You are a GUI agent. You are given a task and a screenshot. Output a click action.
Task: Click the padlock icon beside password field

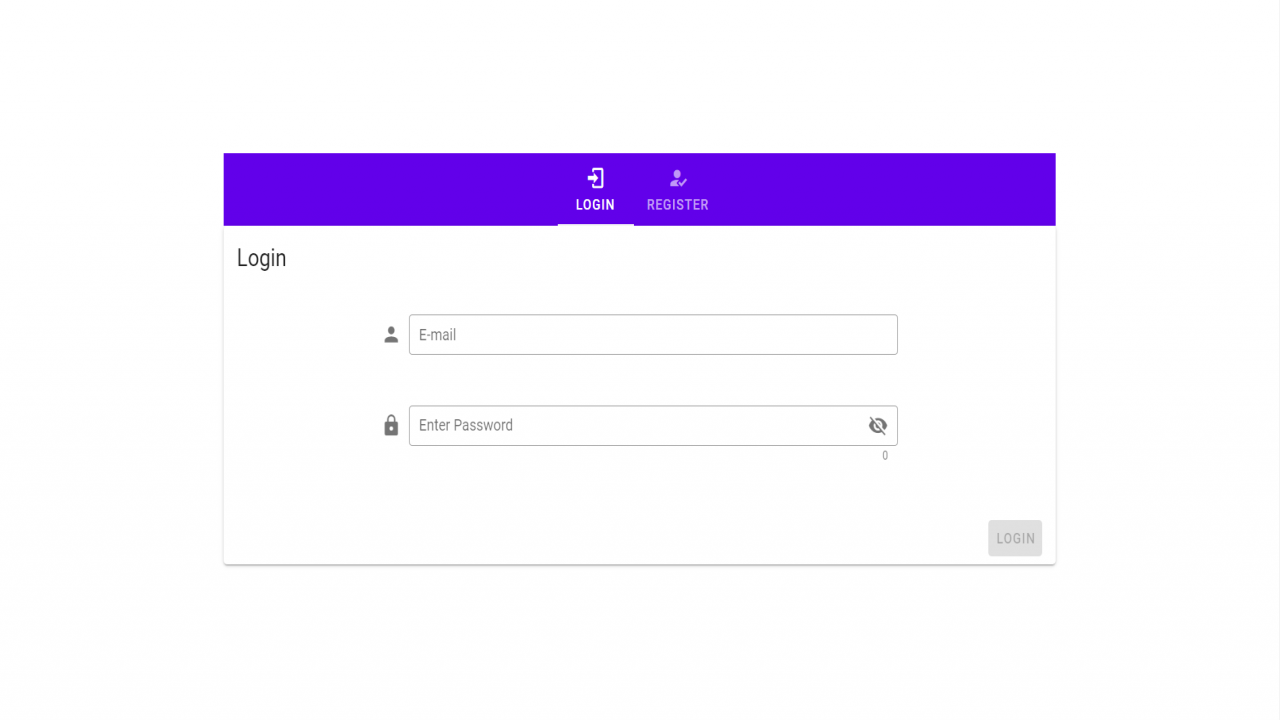click(391, 425)
